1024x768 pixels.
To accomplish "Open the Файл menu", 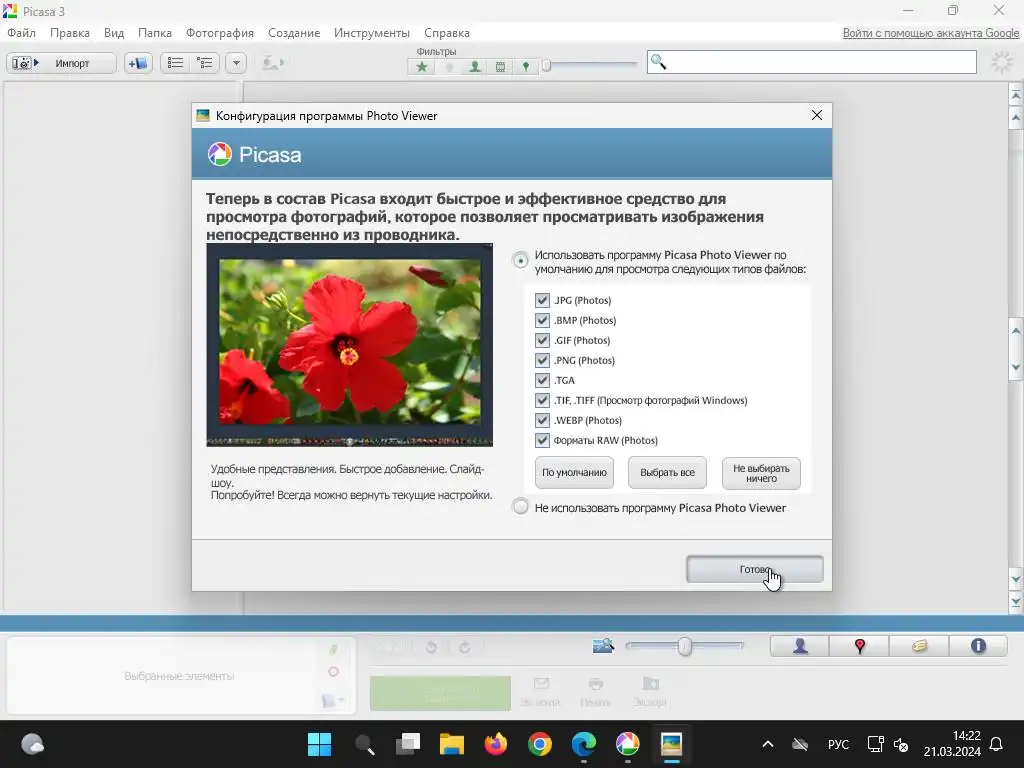I will coord(22,33).
